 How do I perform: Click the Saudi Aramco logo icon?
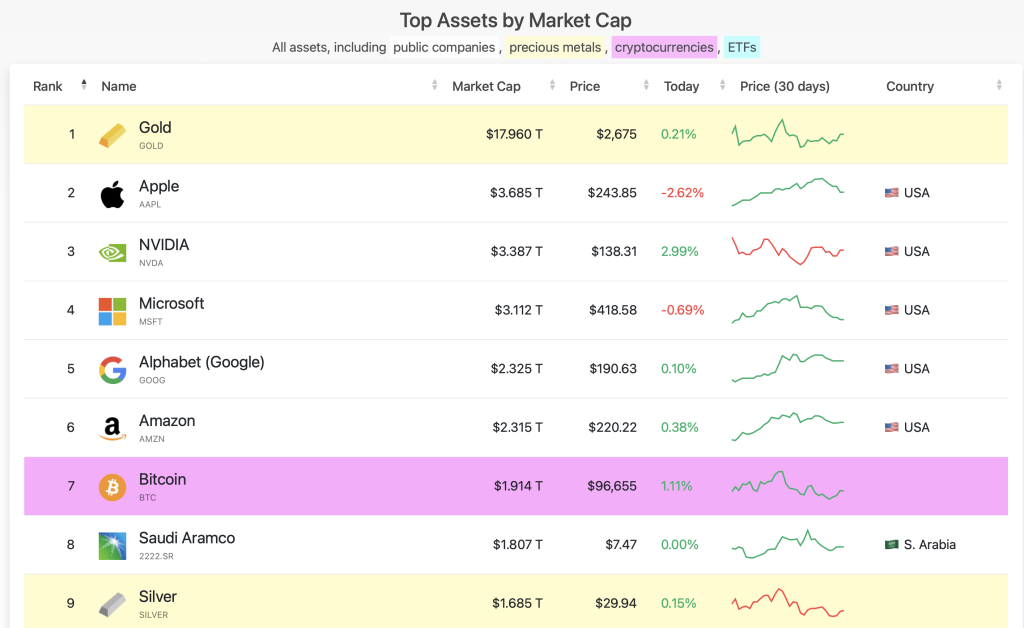coord(112,546)
